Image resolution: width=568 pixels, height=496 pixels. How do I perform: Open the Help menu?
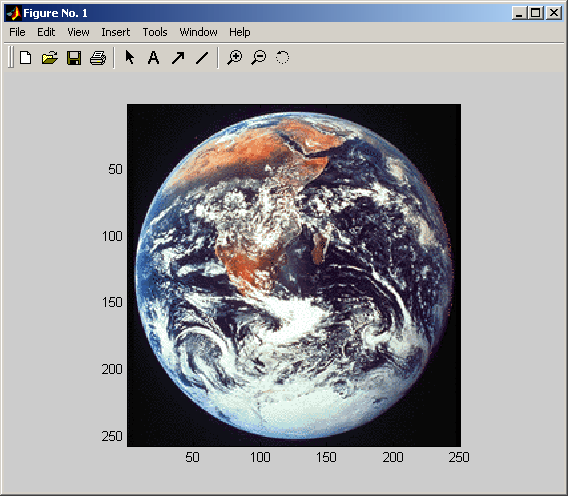pos(239,32)
